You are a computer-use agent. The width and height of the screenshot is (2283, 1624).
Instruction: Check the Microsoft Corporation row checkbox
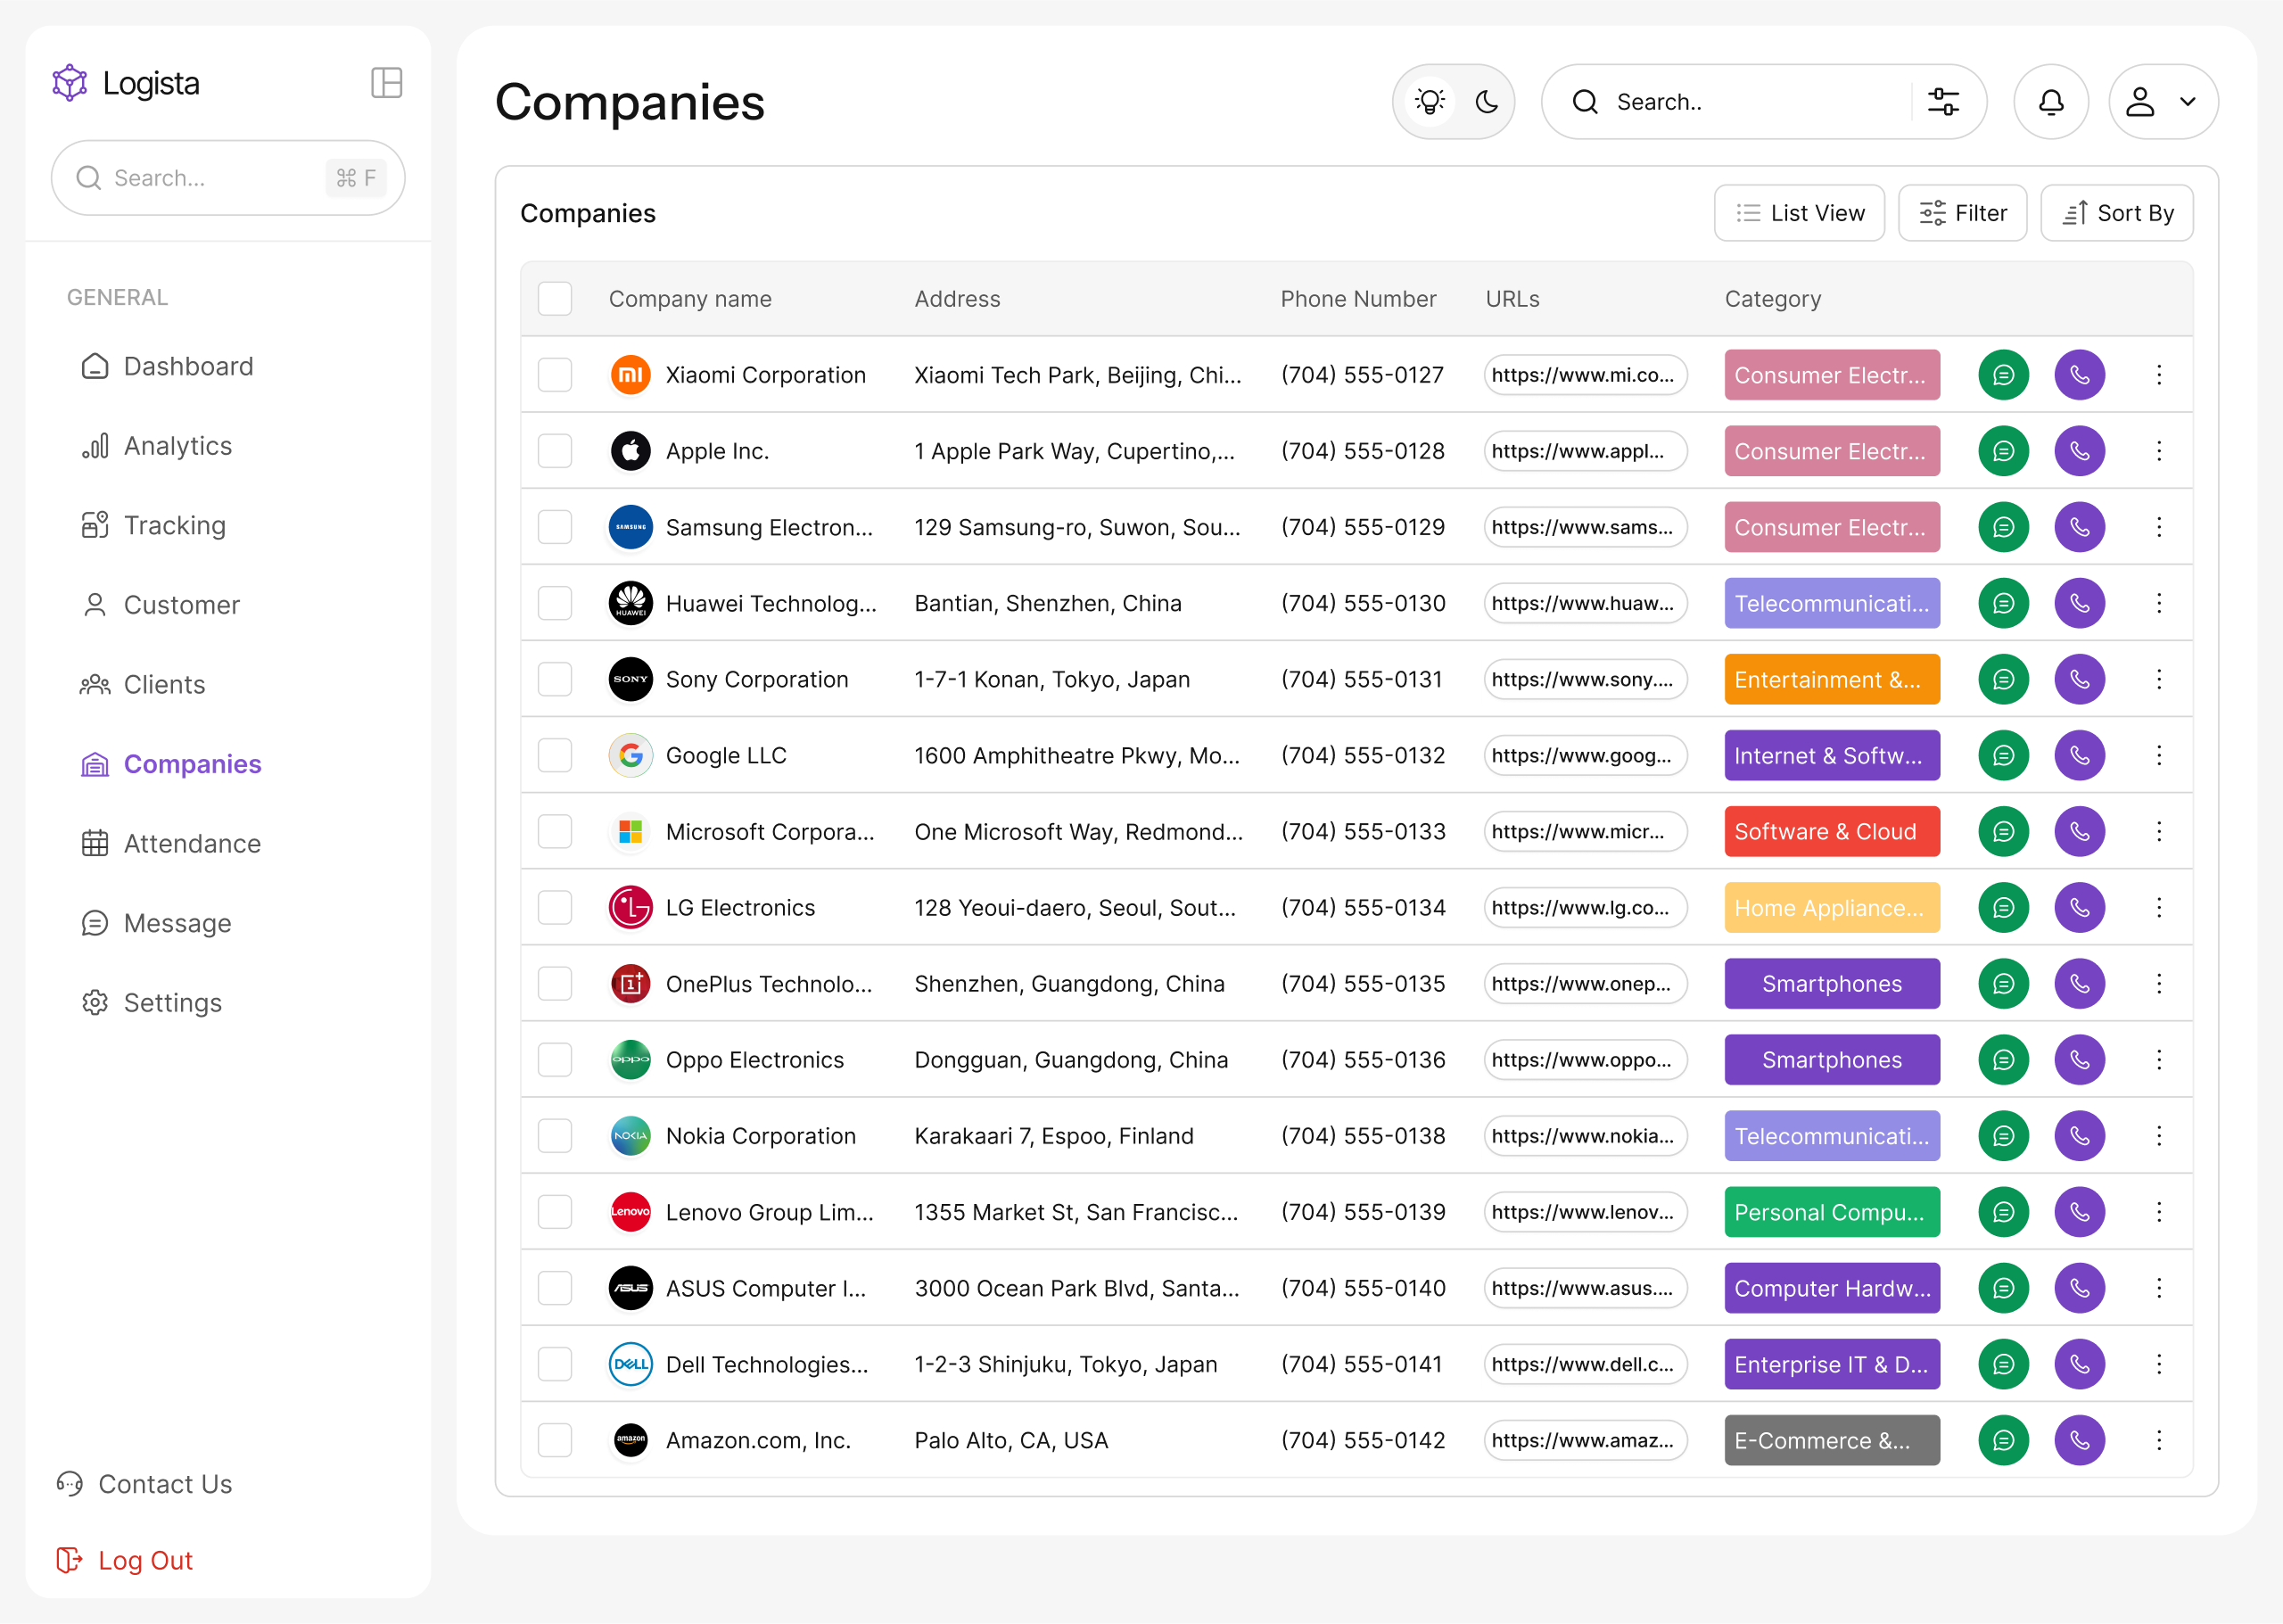[554, 831]
